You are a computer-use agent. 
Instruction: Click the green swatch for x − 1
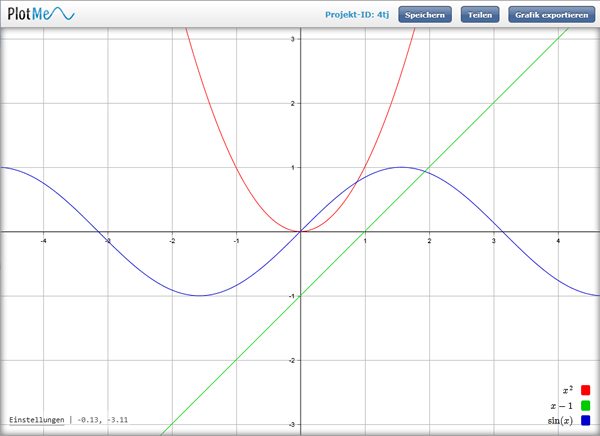click(585, 405)
